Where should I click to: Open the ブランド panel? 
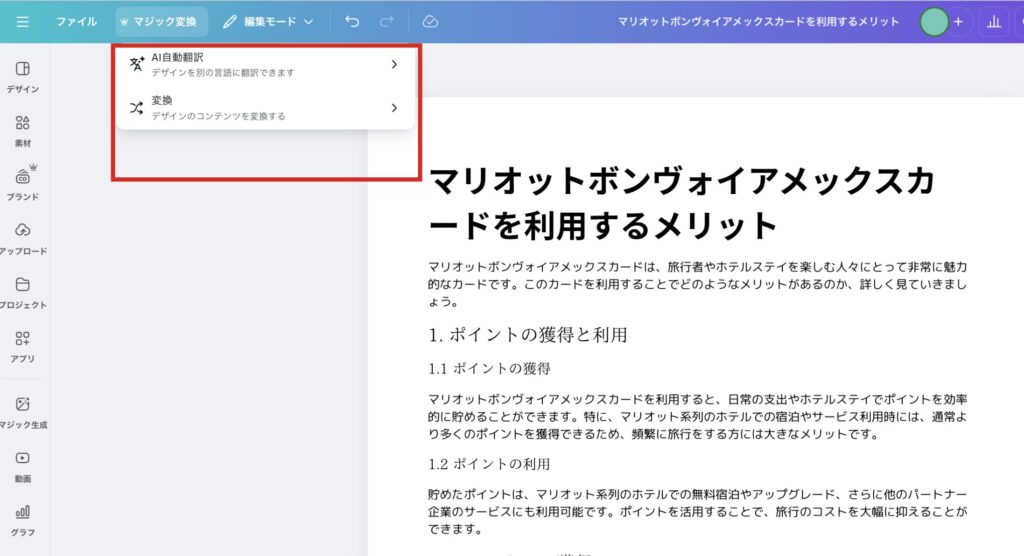23,184
